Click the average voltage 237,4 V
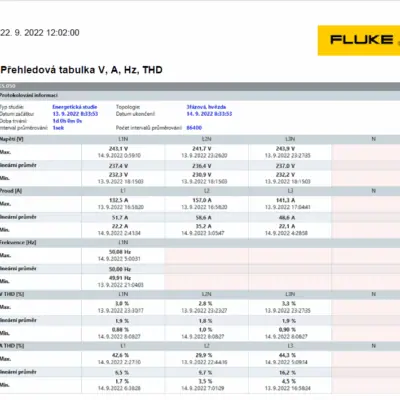This screenshot has width=400, height=400. click(x=119, y=166)
